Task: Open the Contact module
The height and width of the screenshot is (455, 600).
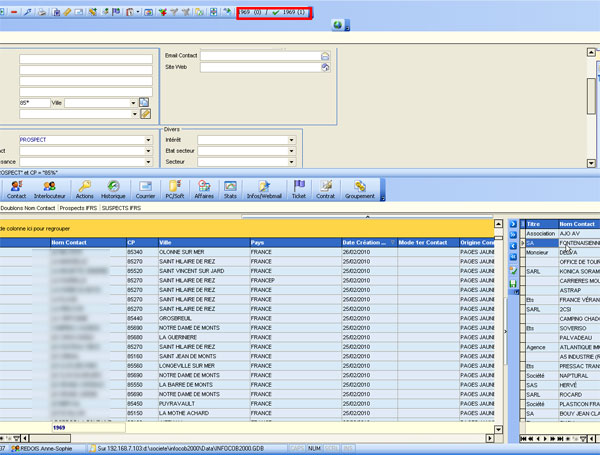Action: (x=16, y=189)
